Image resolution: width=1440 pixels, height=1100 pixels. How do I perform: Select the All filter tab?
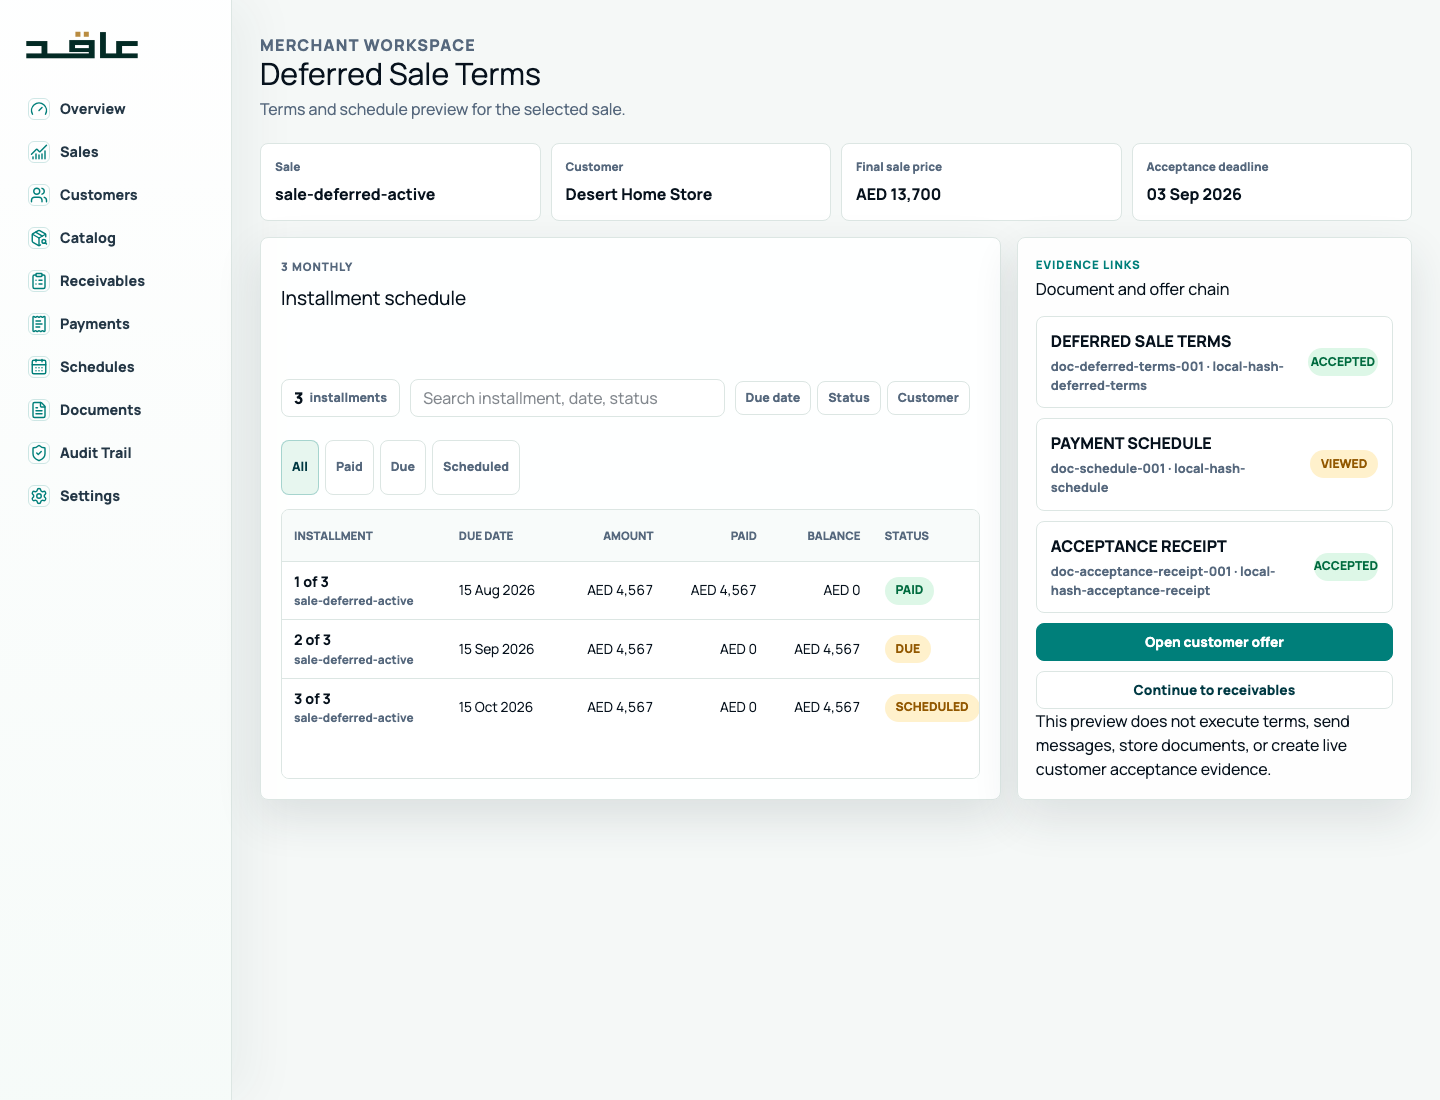tap(300, 467)
